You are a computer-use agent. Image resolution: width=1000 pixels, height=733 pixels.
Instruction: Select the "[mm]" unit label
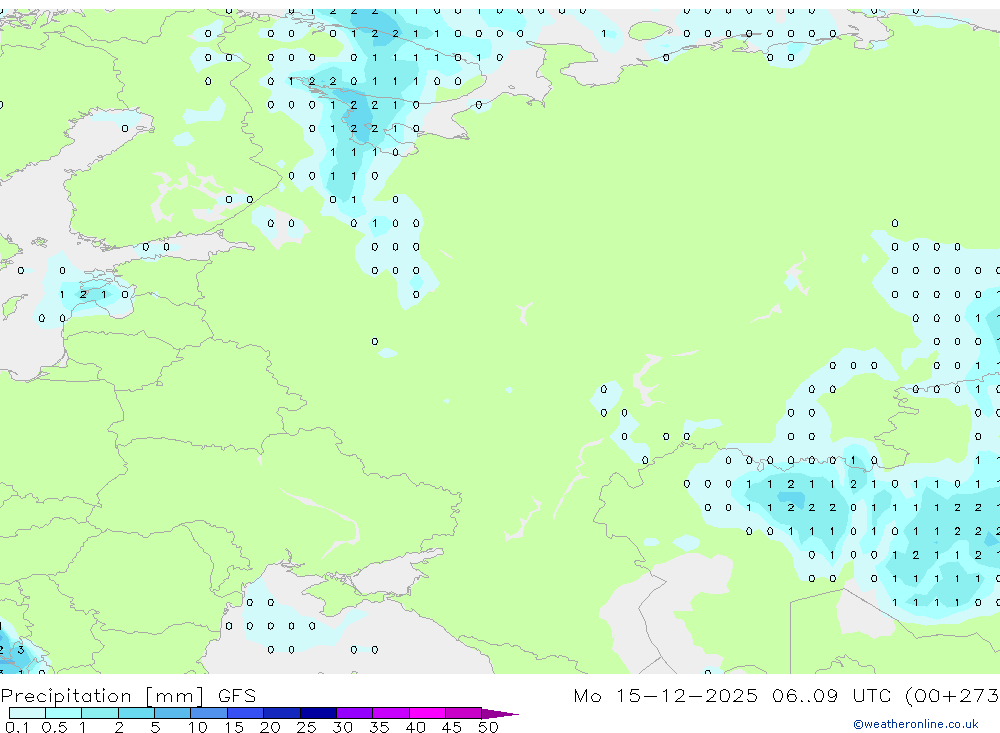click(175, 696)
